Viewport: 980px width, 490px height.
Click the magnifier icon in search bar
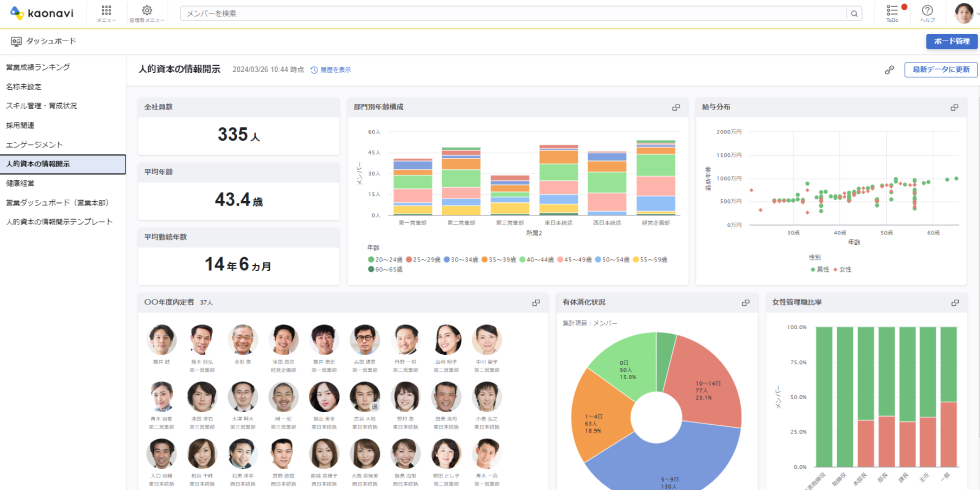pos(854,14)
